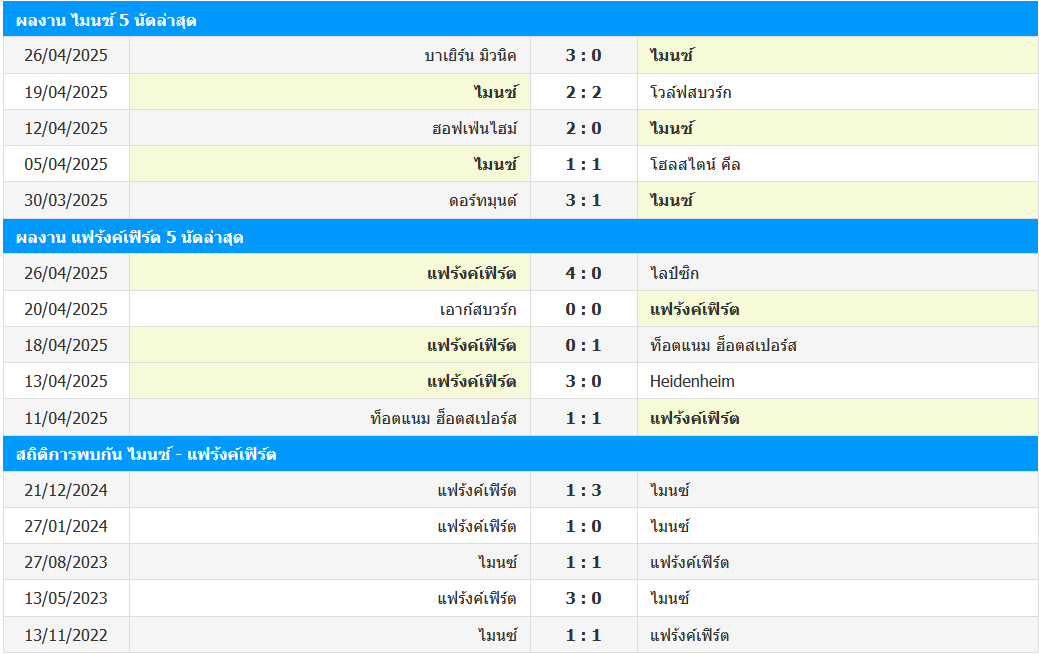
Task: Click the date 30/03/2025
Action: (66, 200)
